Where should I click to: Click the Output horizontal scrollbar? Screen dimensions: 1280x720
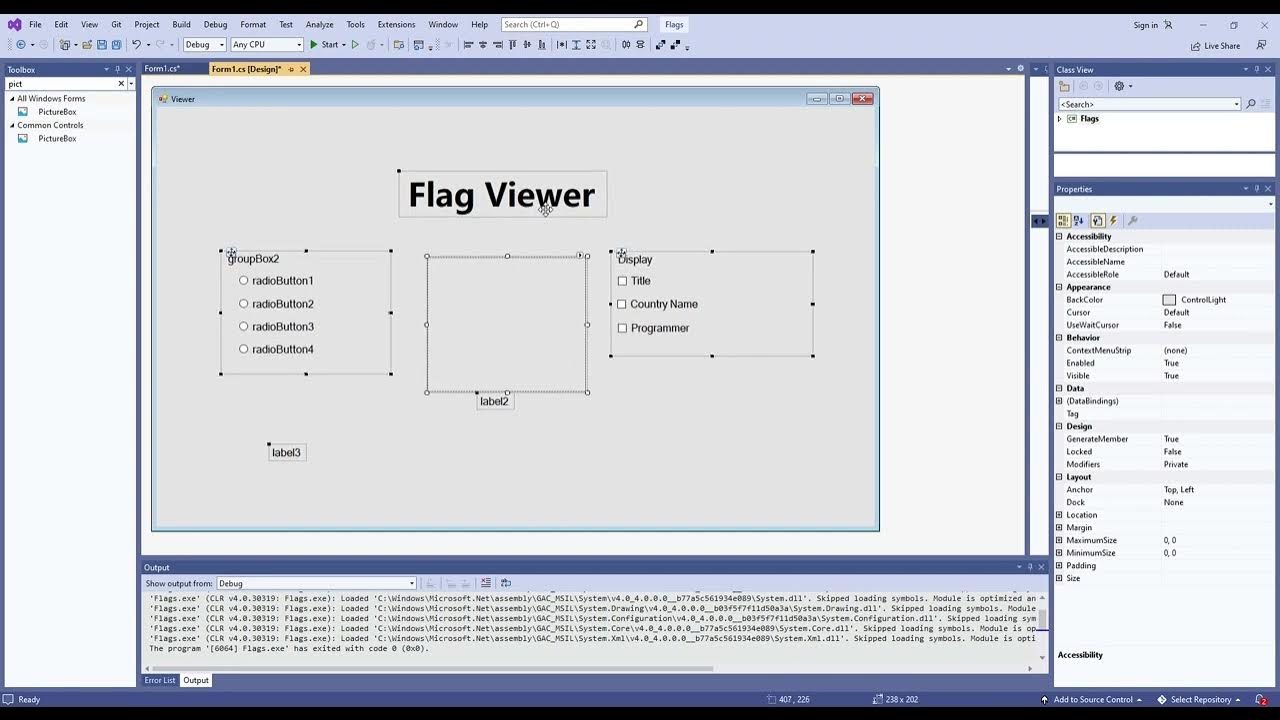point(430,668)
